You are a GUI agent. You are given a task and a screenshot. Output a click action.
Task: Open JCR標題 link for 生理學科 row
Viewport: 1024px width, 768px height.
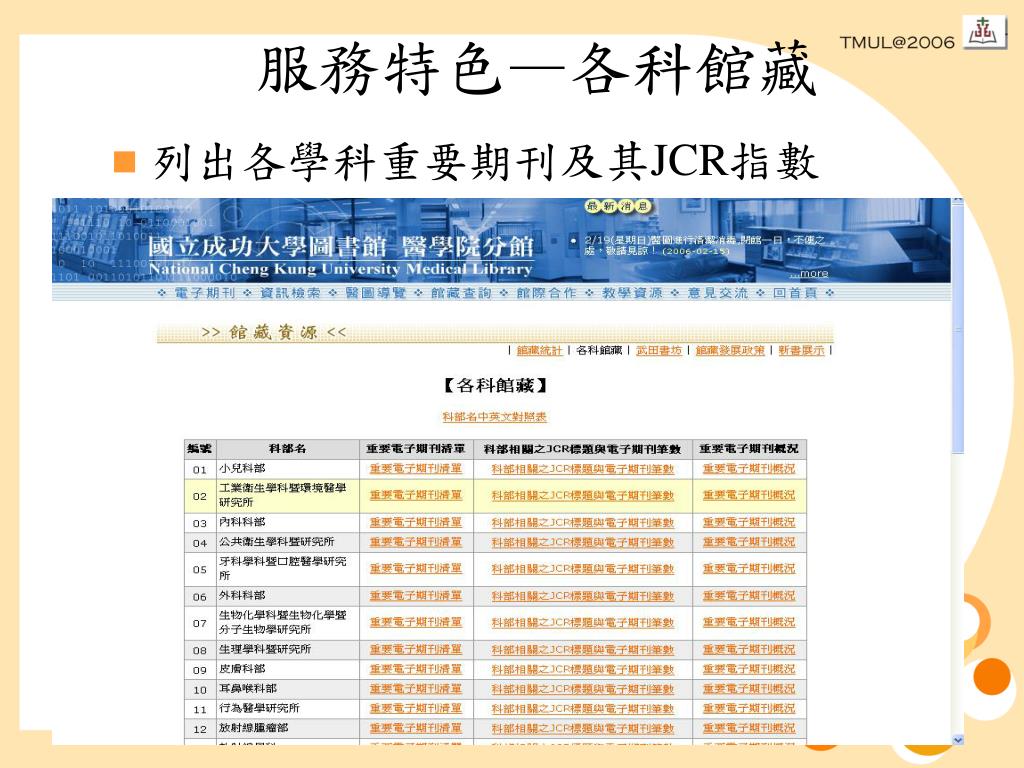pyautogui.click(x=583, y=650)
